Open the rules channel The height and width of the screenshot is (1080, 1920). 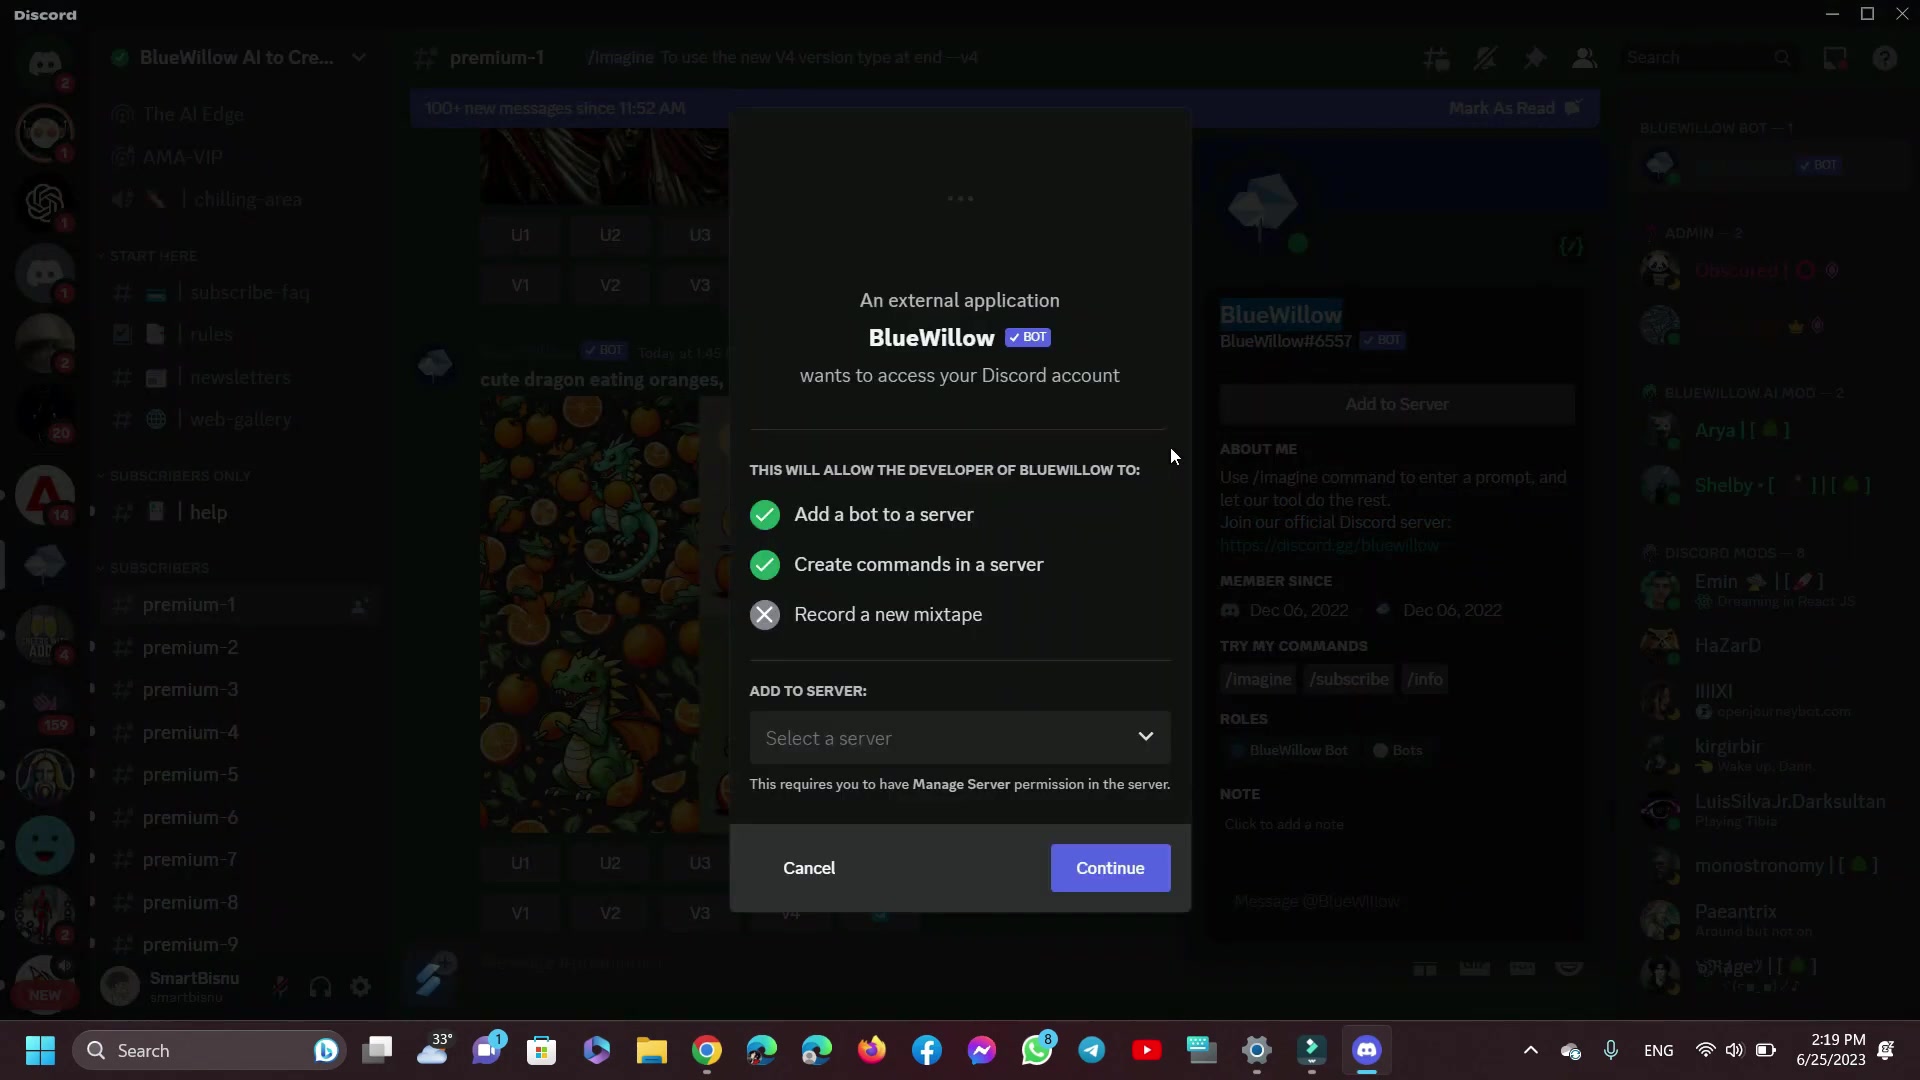click(x=238, y=335)
